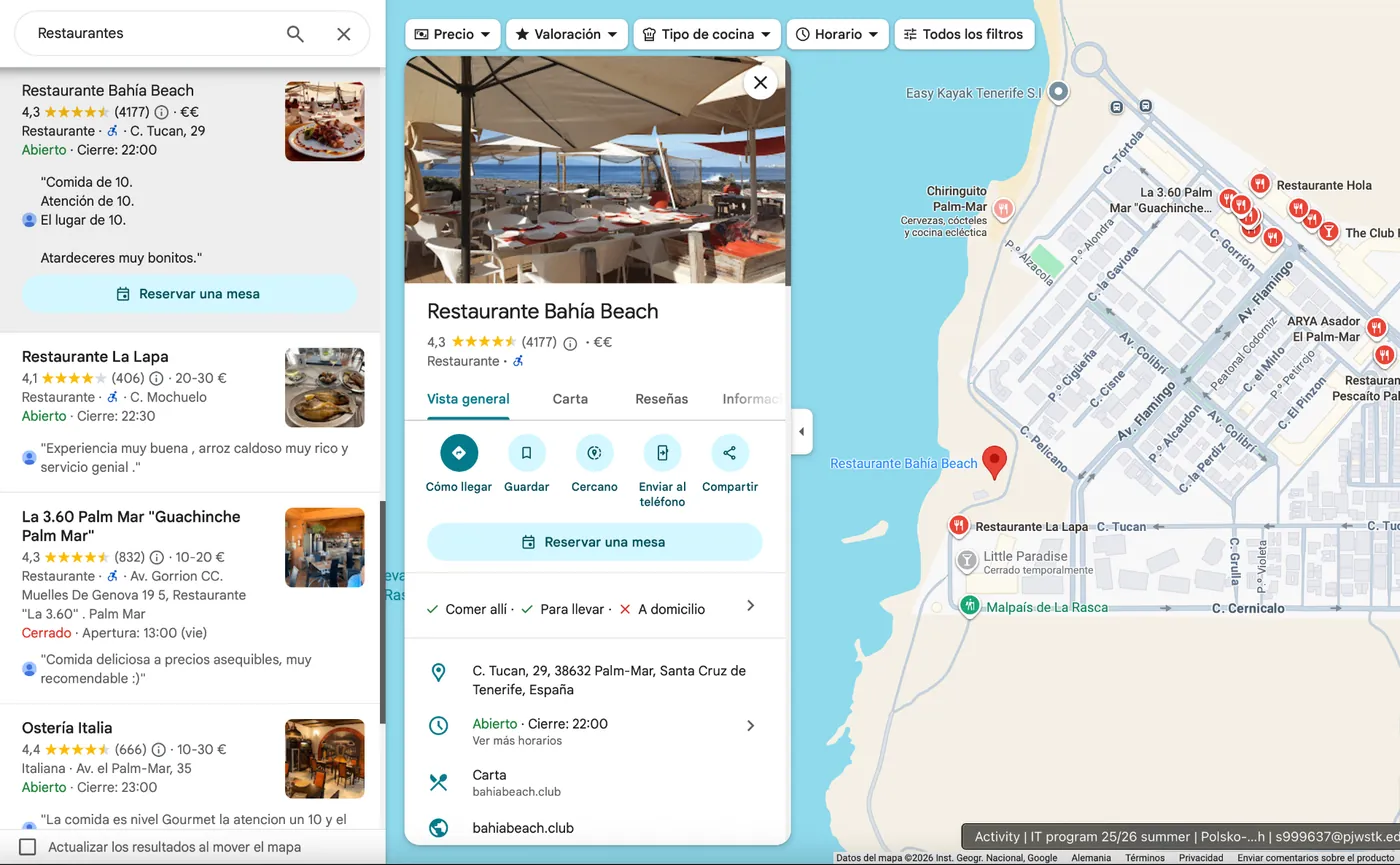Click the Cómo llegar directions icon
Image resolution: width=1400 pixels, height=865 pixels.
pyautogui.click(x=459, y=453)
